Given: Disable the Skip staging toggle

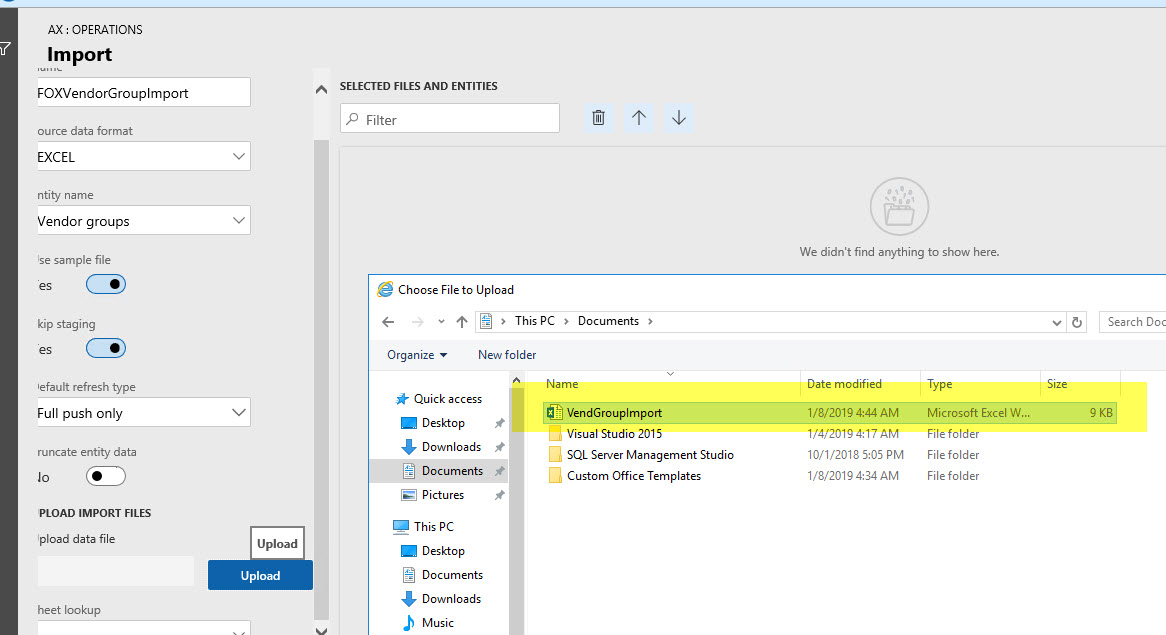Looking at the screenshot, I should [105, 347].
